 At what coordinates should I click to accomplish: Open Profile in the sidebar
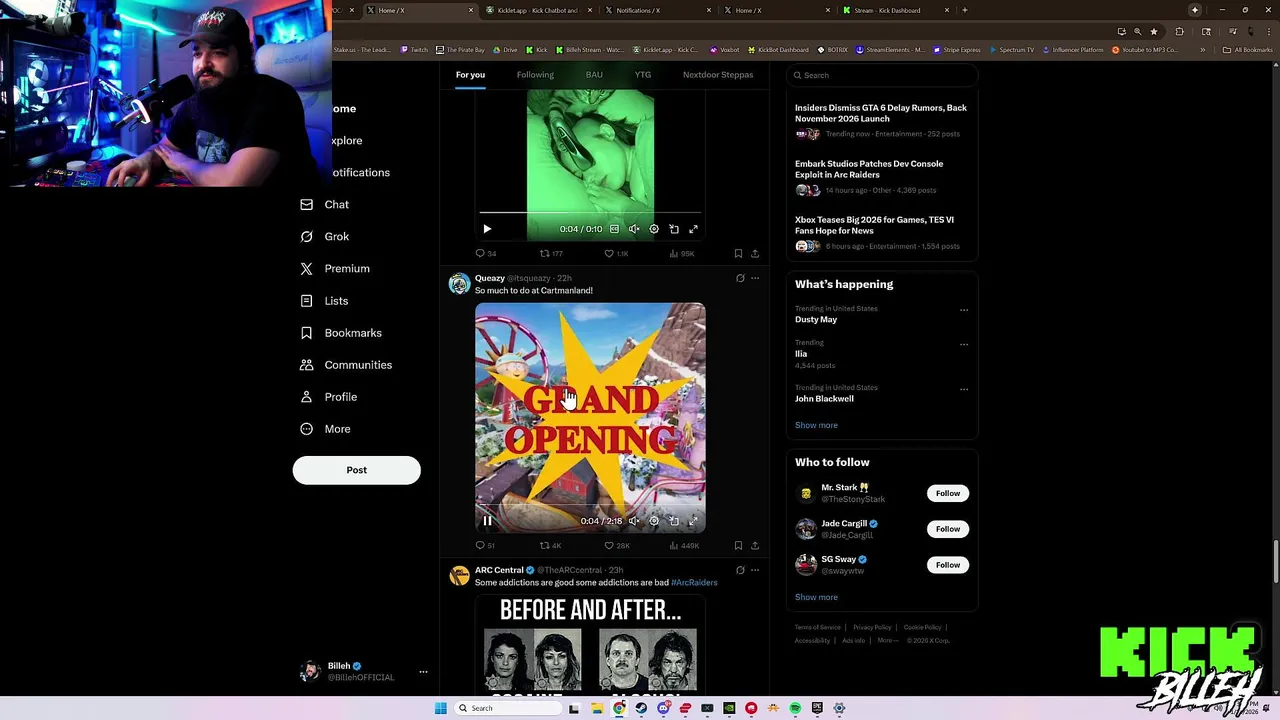328,397
